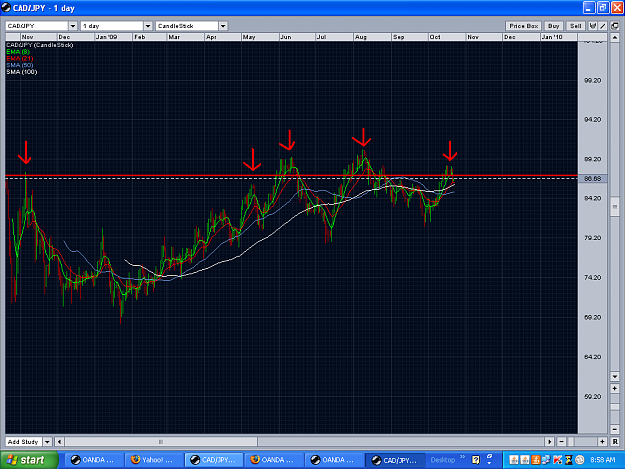Click the system tray clock 8:58 AM

point(602,460)
